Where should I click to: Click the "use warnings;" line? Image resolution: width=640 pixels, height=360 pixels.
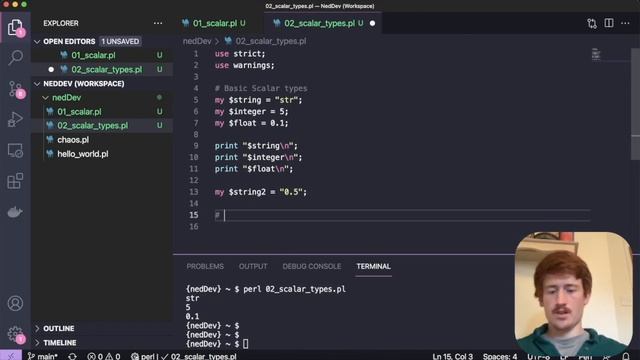(245, 65)
